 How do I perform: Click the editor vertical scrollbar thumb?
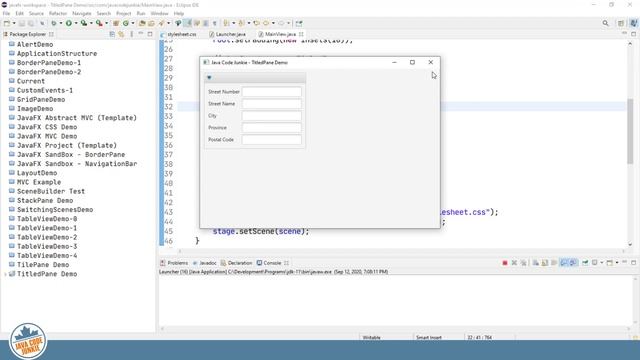pyautogui.click(x=630, y=131)
